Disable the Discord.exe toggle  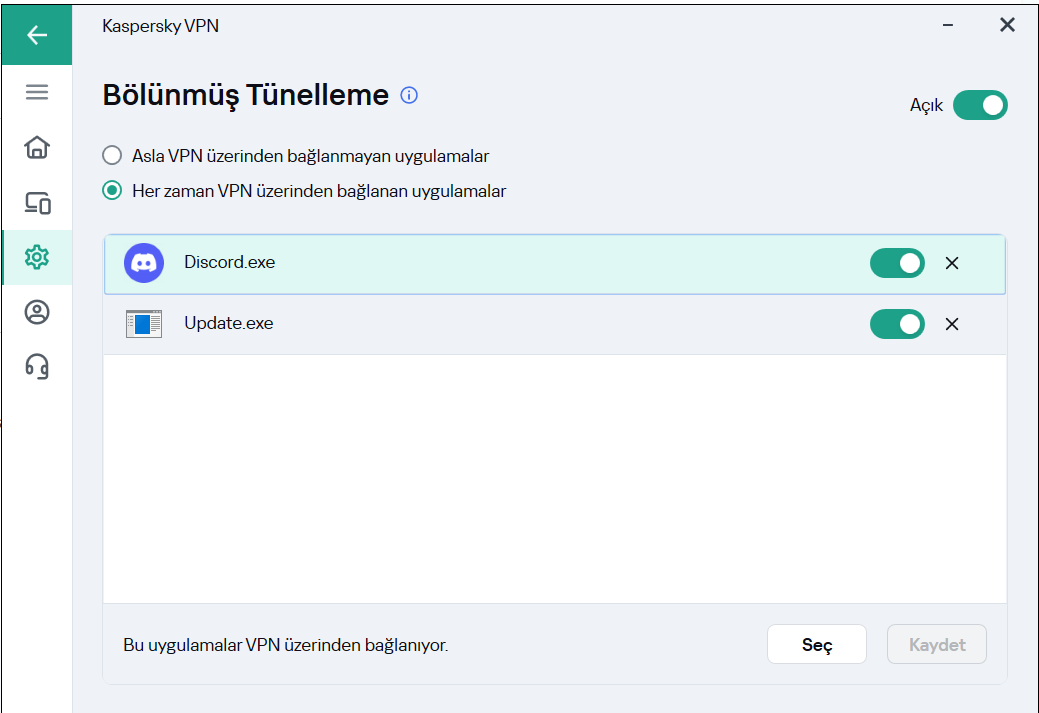click(x=896, y=263)
